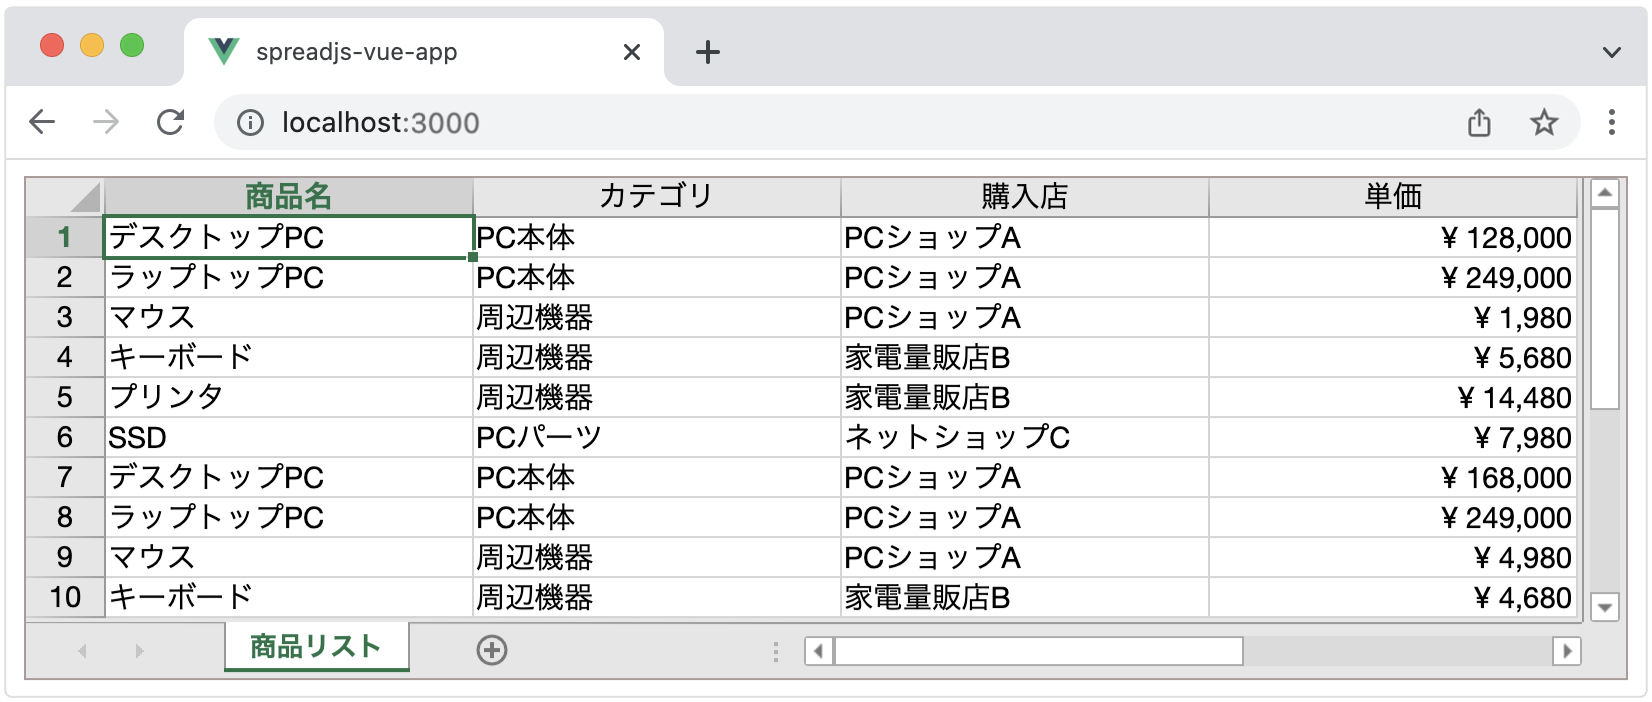
Task: Close the spreadjs-vue-app tab
Action: coord(632,52)
